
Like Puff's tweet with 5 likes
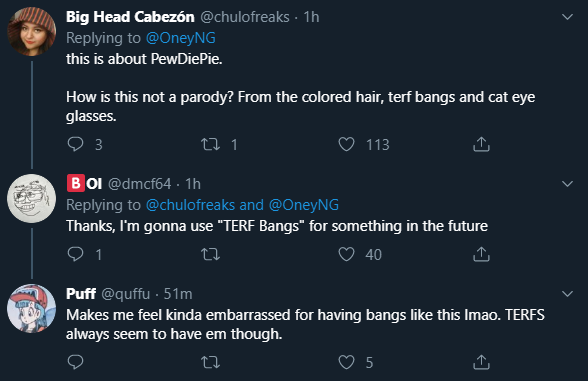click(x=346, y=362)
